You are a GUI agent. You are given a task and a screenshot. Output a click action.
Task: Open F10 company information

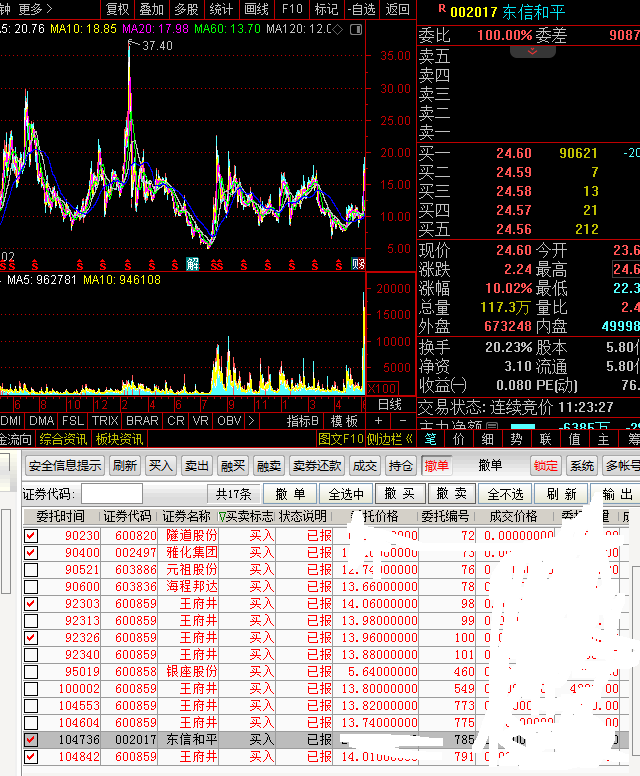[292, 9]
